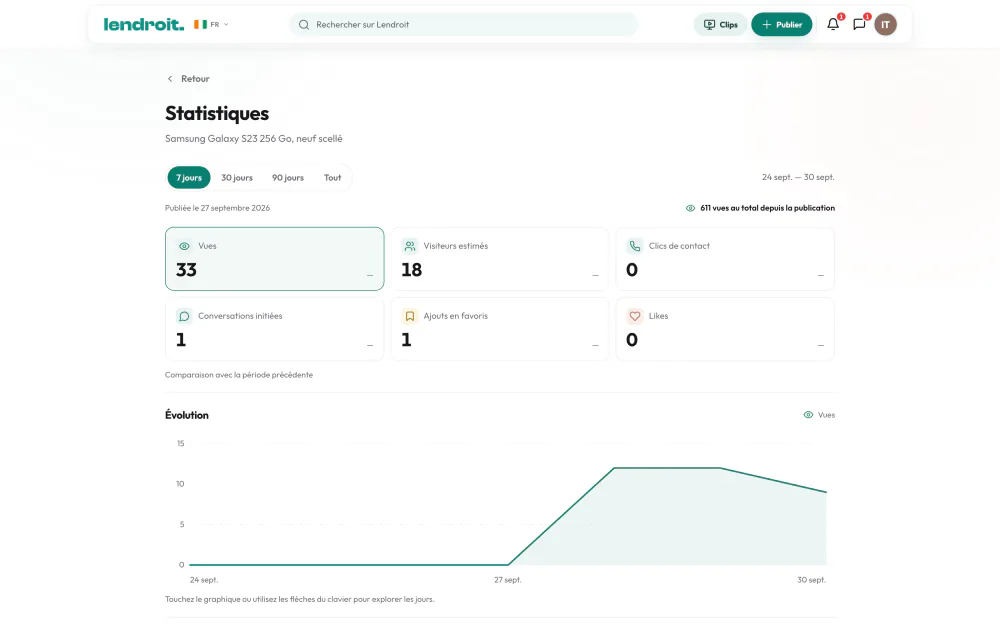The image size is (1000, 625).
Task: Focus the Rechercher sur Lendroit field
Action: coord(464,24)
